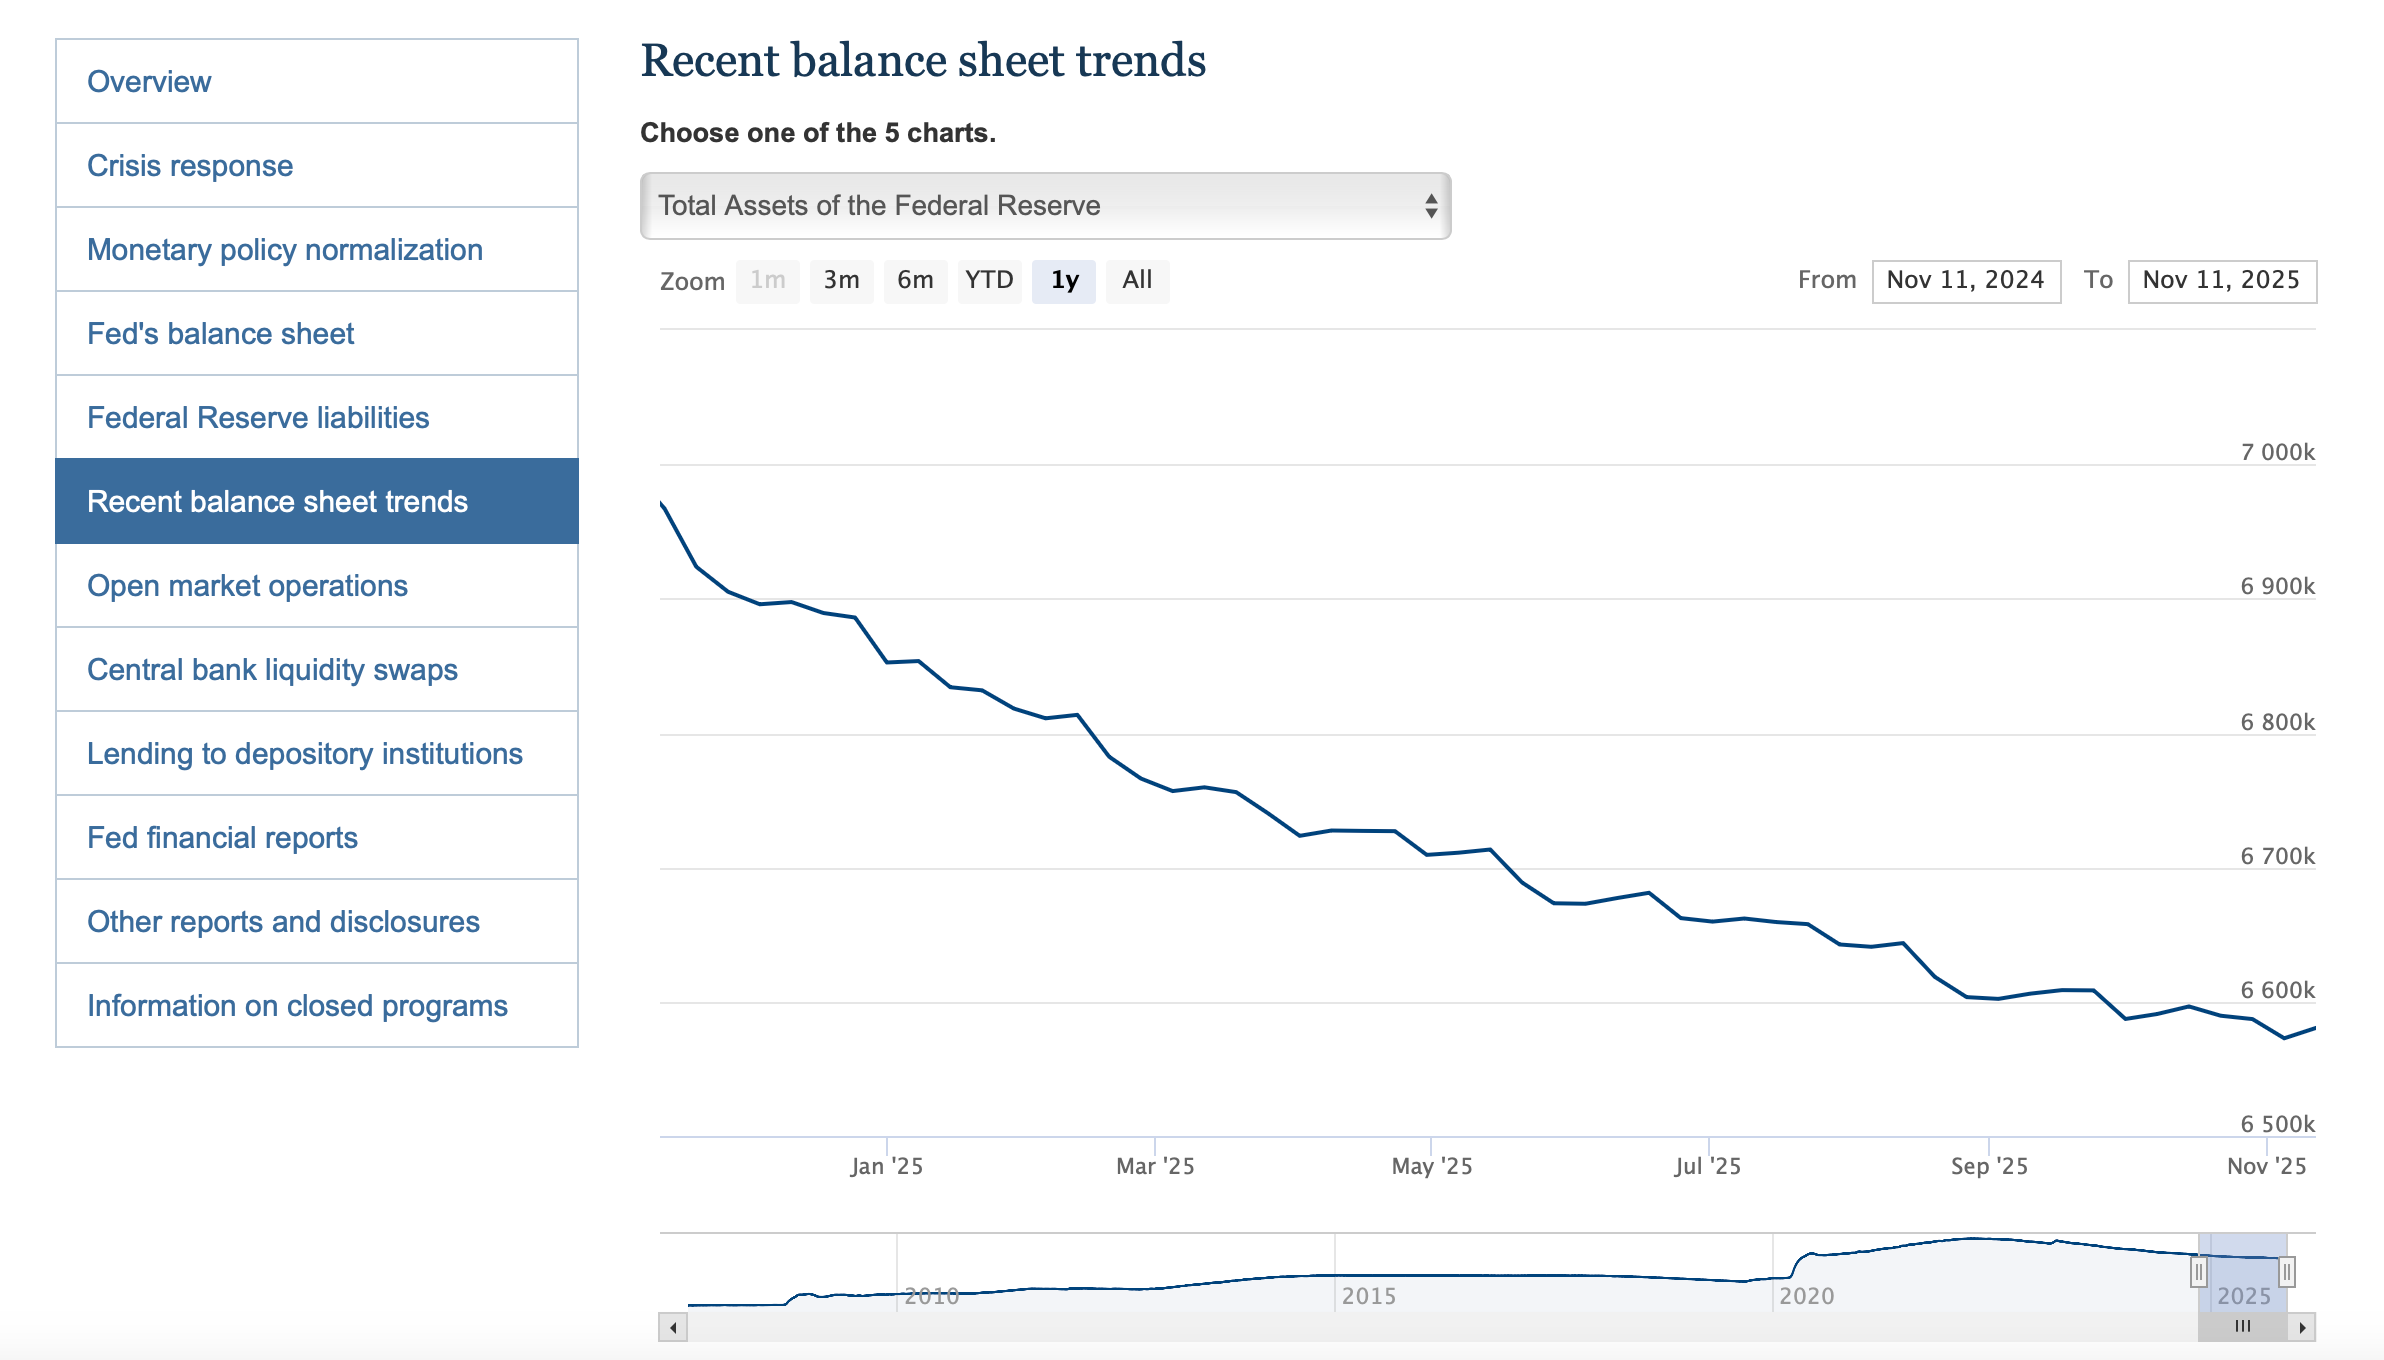Click the left scroll arrow below the chart
2384x1360 pixels.
click(x=673, y=1326)
